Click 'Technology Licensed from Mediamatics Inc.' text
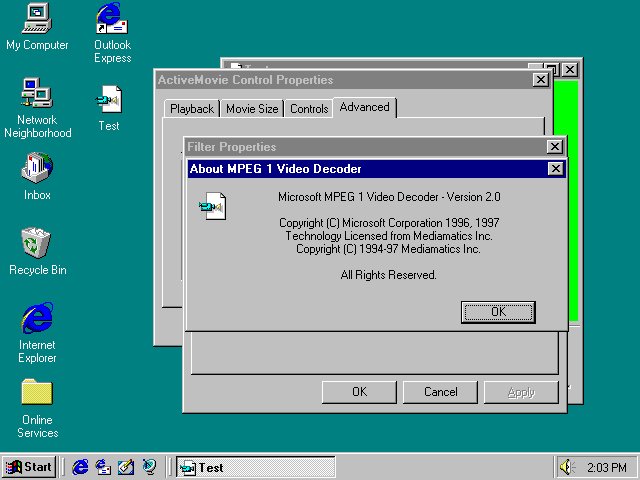 (389, 236)
